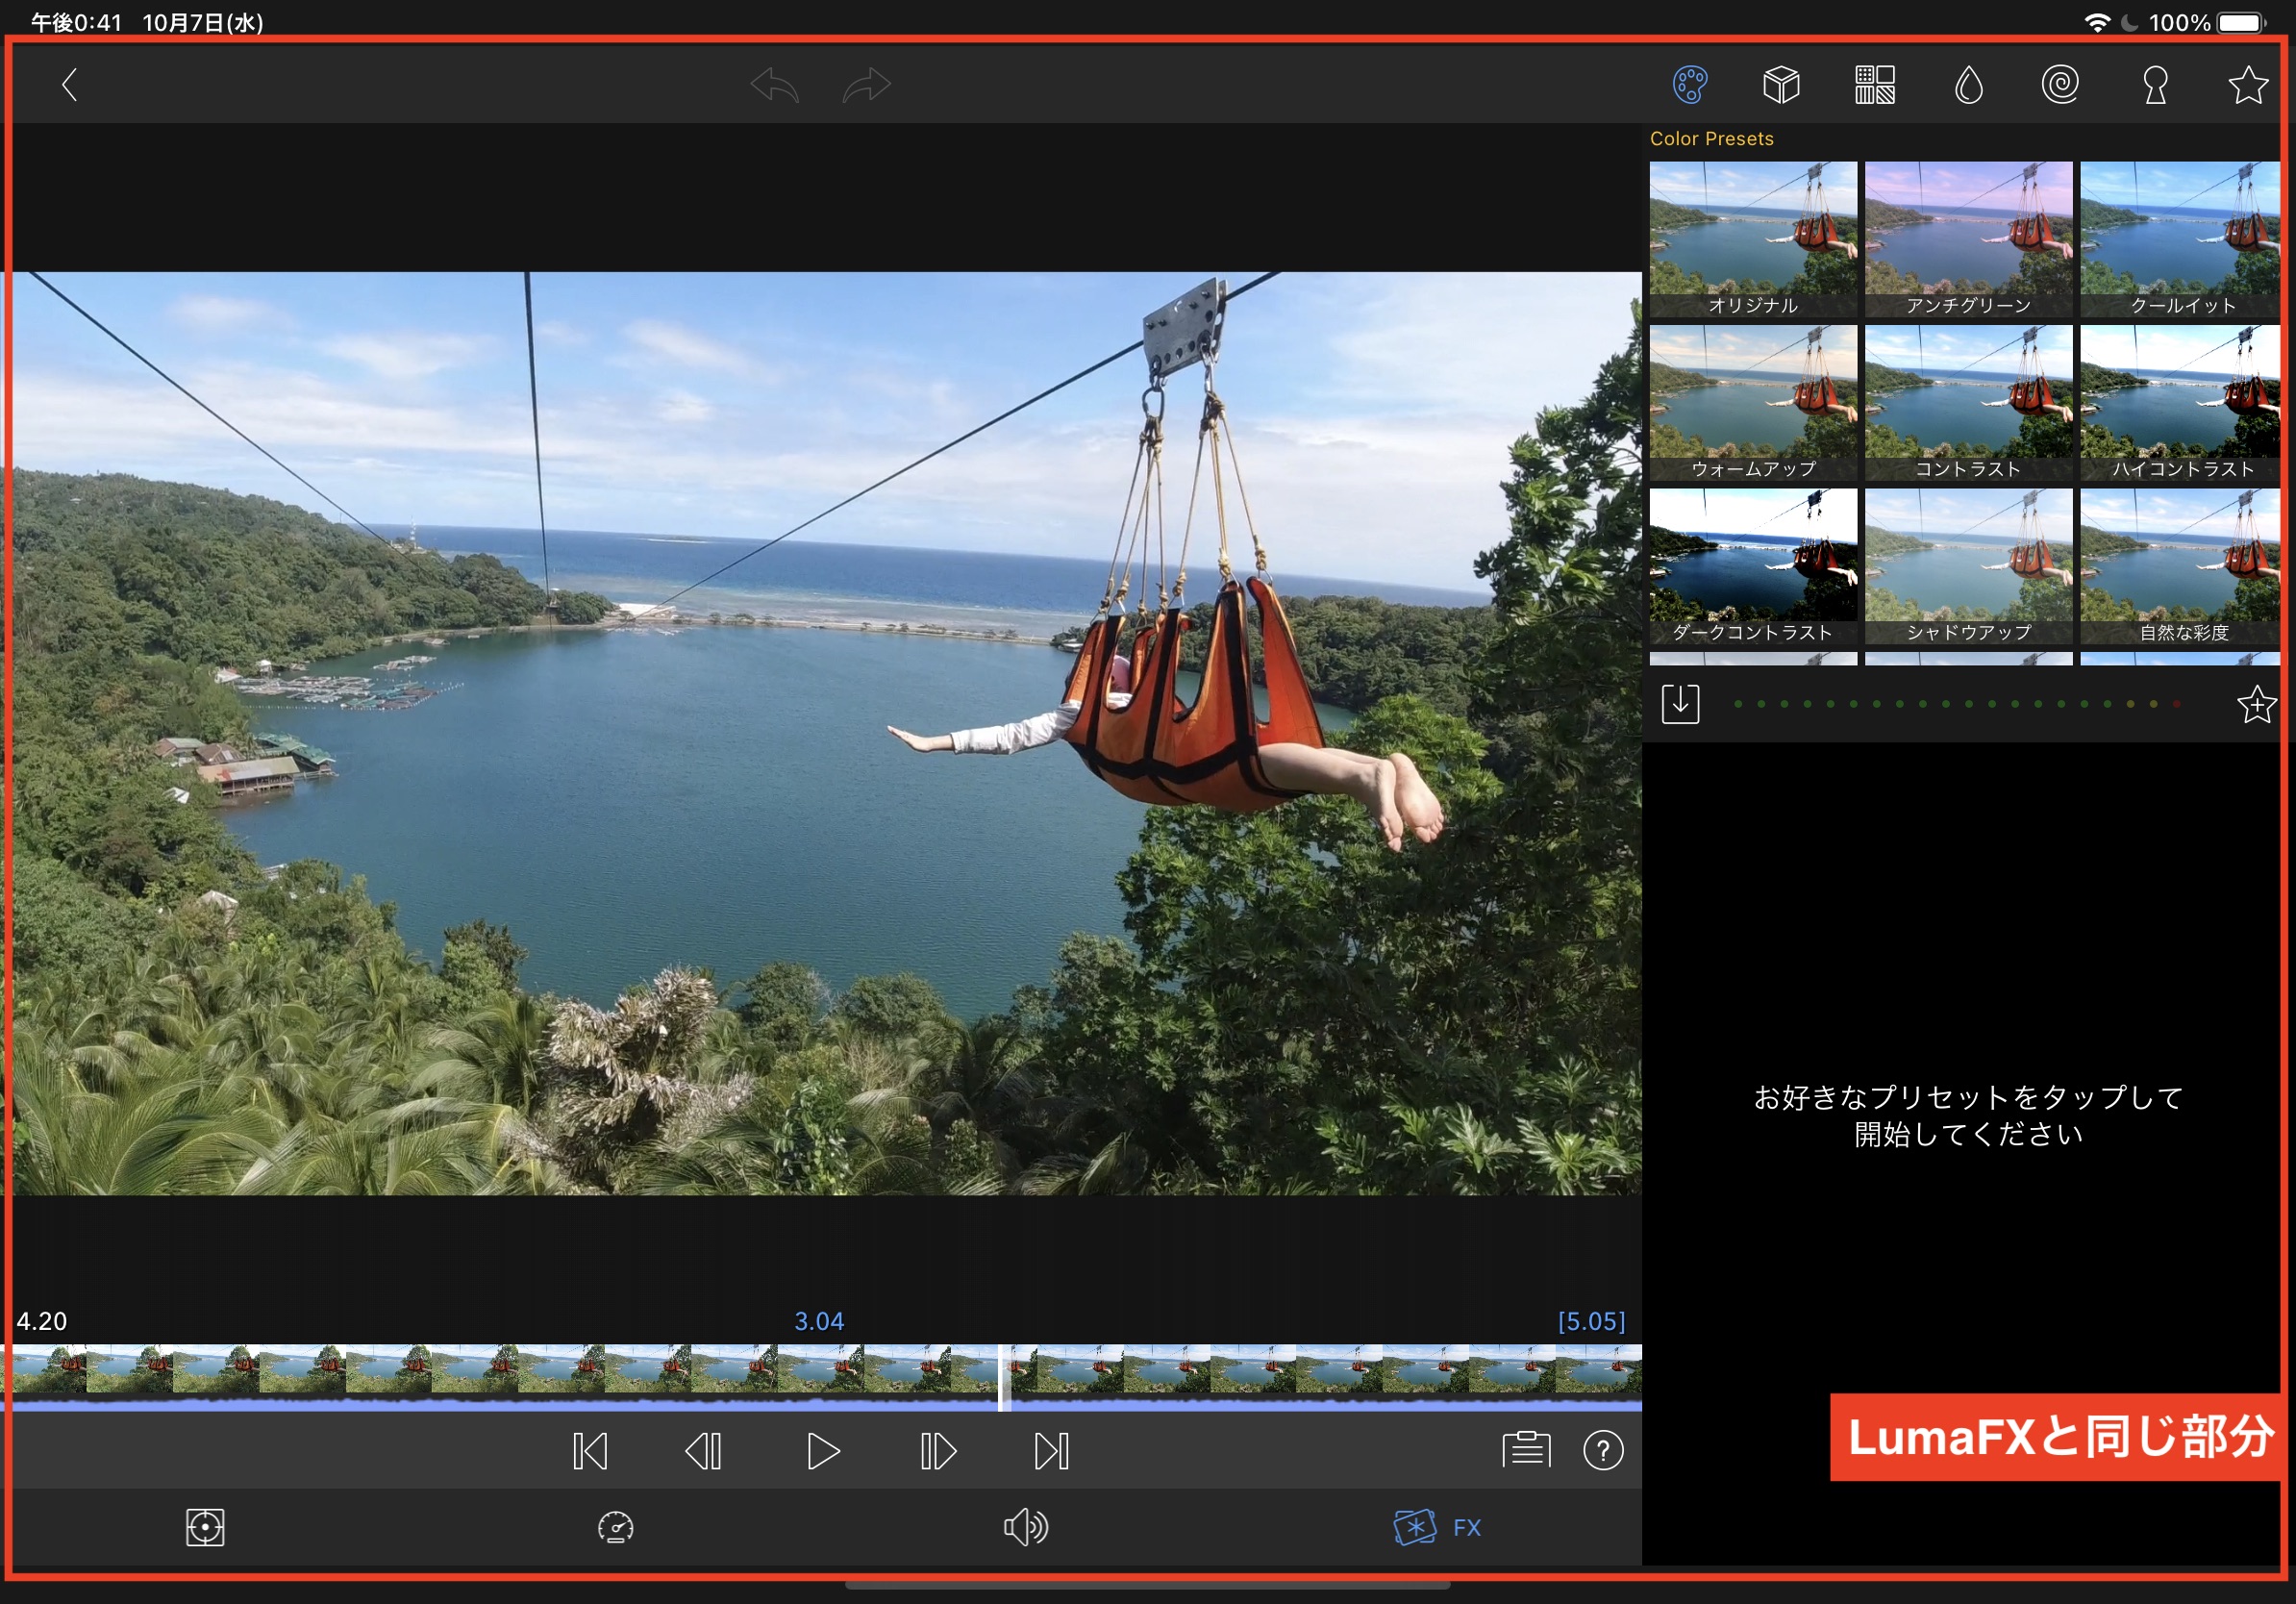Choose the ダークコントラスト preset thumbnail
Screen dimensions: 2296x1604
(x=1752, y=565)
